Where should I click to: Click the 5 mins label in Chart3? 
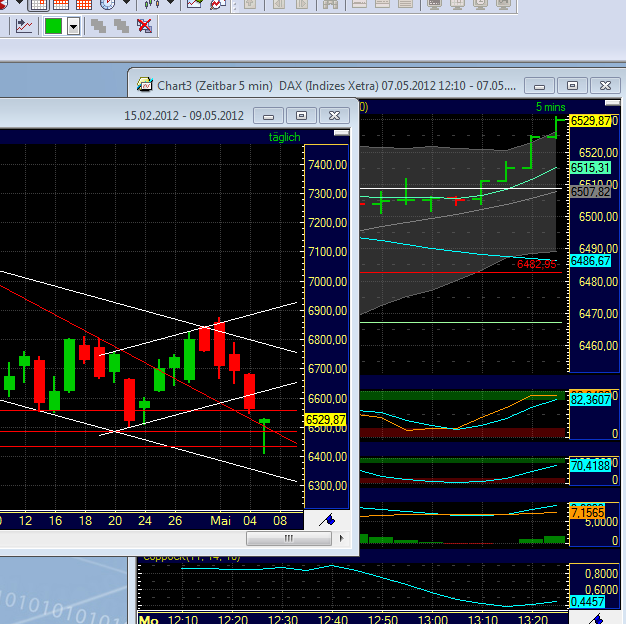(x=551, y=107)
